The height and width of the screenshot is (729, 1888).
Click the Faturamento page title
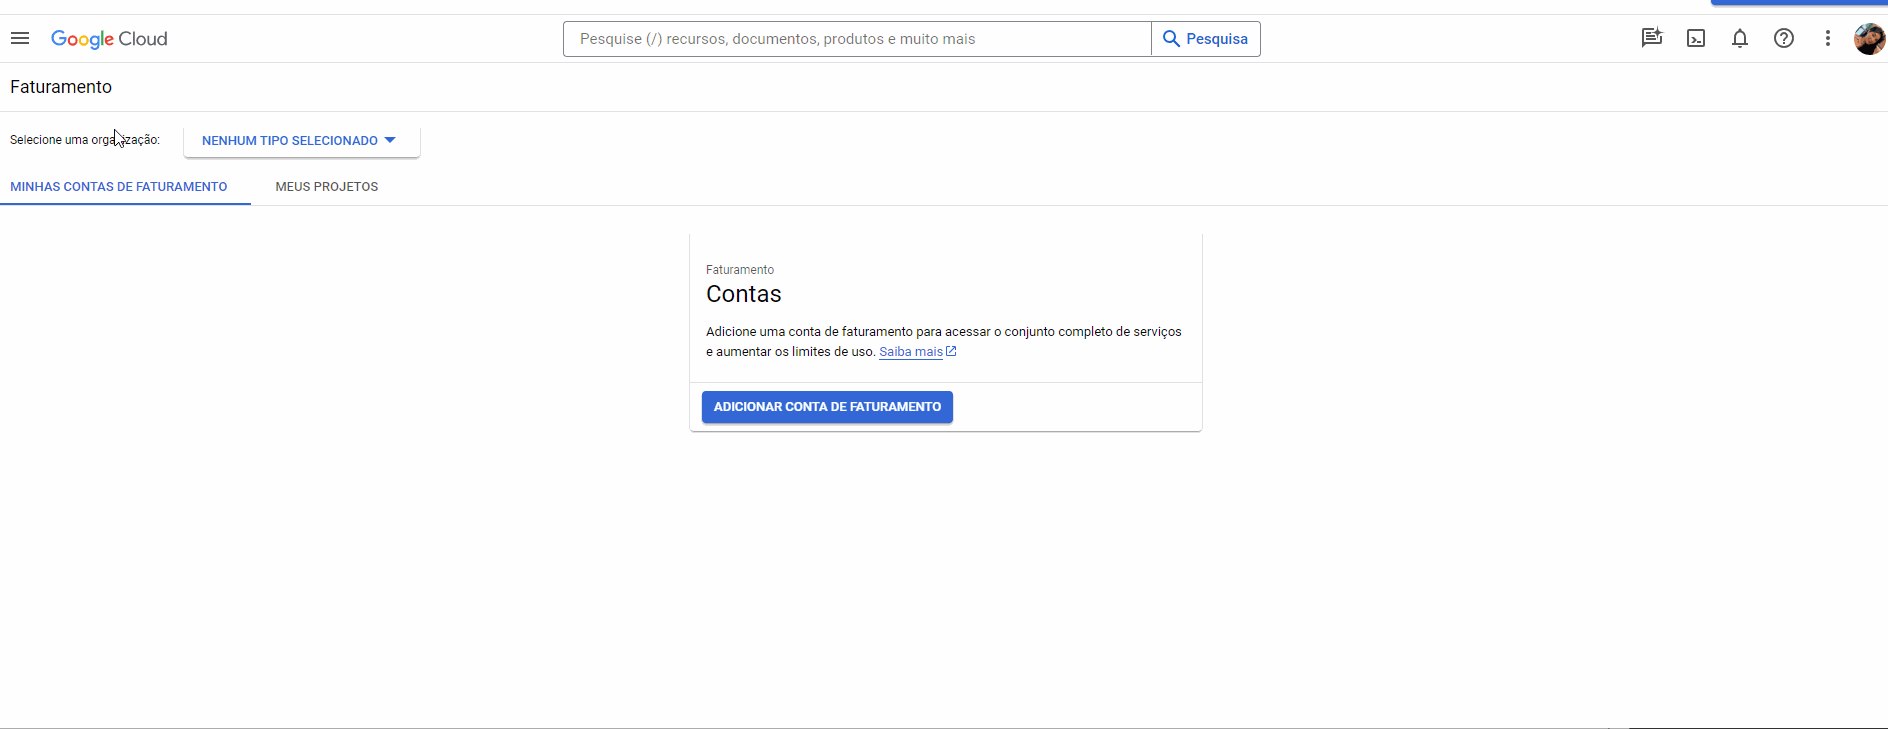pyautogui.click(x=61, y=87)
